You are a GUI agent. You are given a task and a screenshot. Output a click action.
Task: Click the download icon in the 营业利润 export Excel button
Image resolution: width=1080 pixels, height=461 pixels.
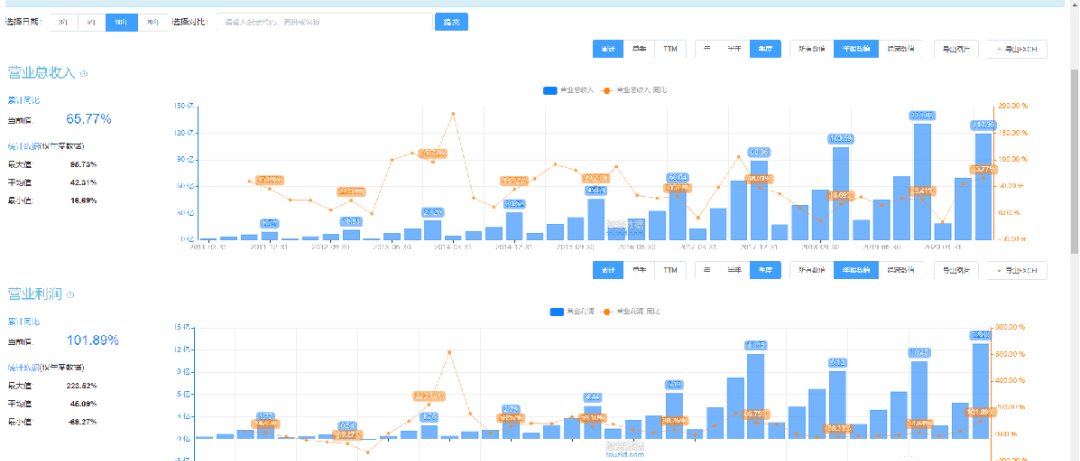999,271
